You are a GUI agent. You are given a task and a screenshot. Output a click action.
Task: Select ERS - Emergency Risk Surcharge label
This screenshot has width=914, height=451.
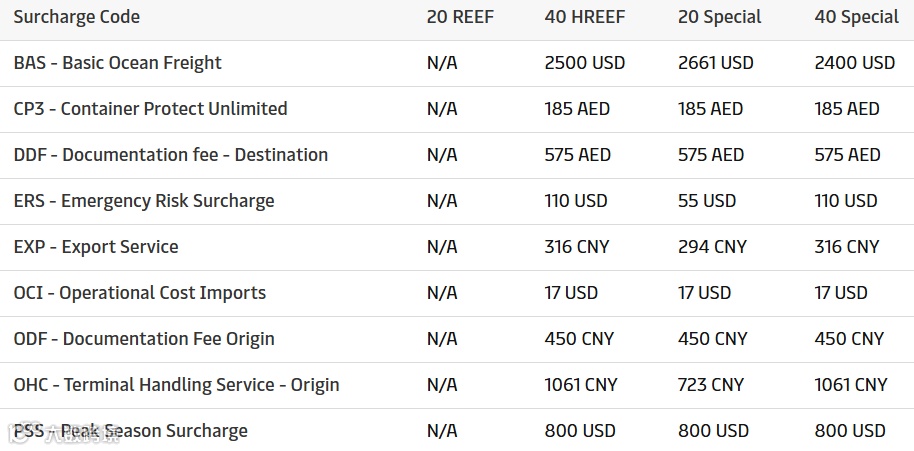point(144,201)
